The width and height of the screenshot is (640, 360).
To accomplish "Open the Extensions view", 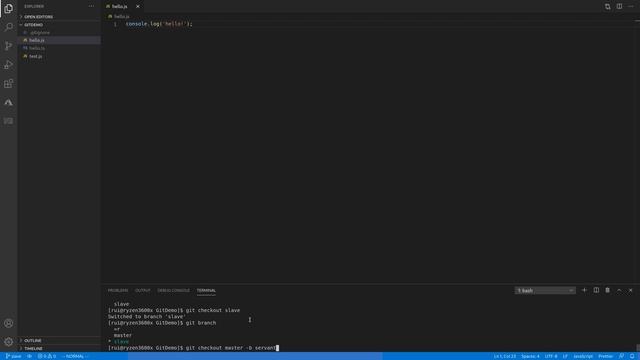I will click(9, 83).
